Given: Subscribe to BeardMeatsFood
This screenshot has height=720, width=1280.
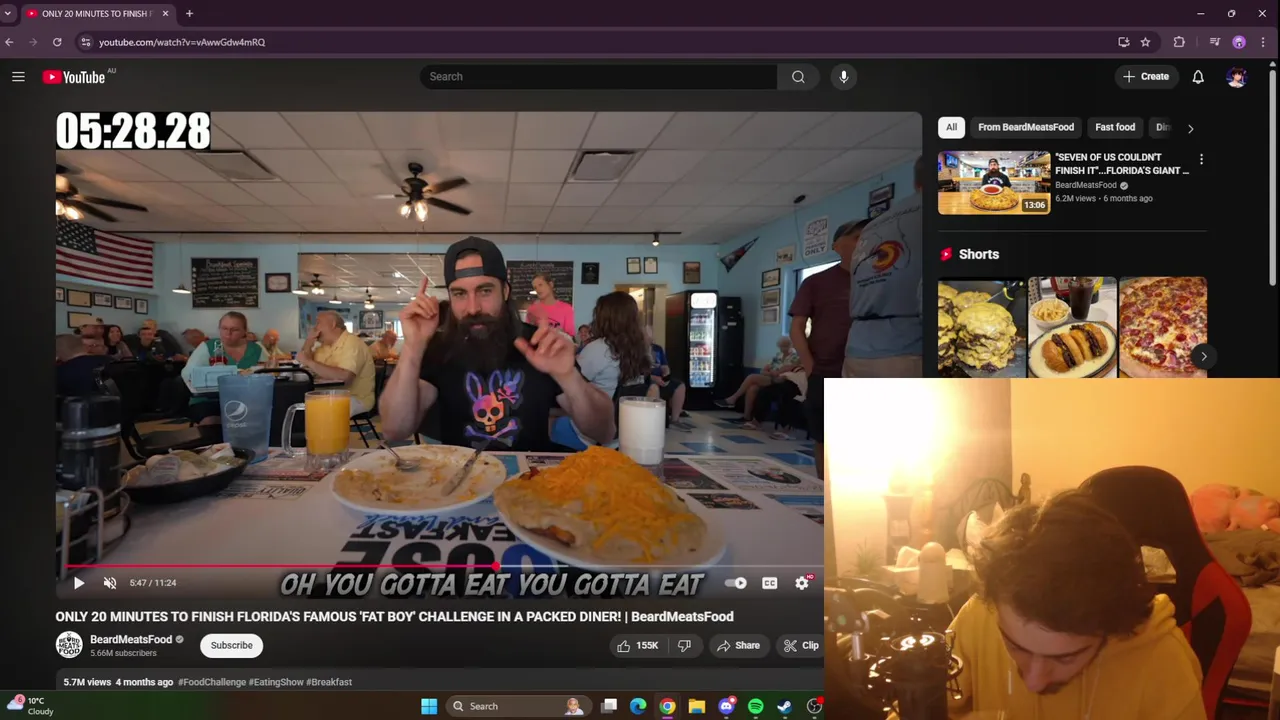Looking at the screenshot, I should 231,646.
